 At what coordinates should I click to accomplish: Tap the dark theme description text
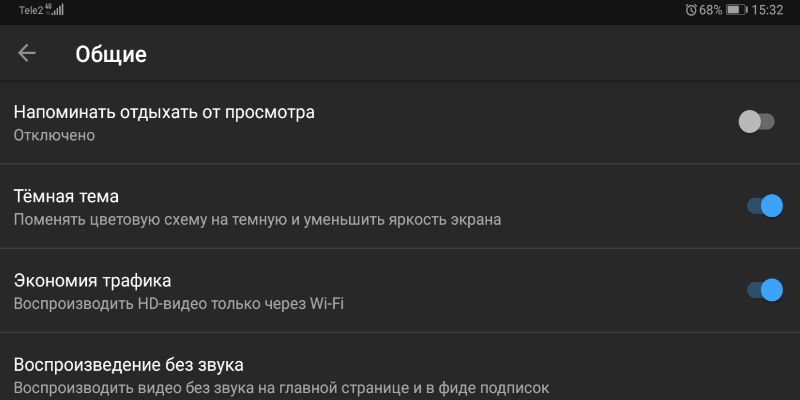click(x=257, y=220)
